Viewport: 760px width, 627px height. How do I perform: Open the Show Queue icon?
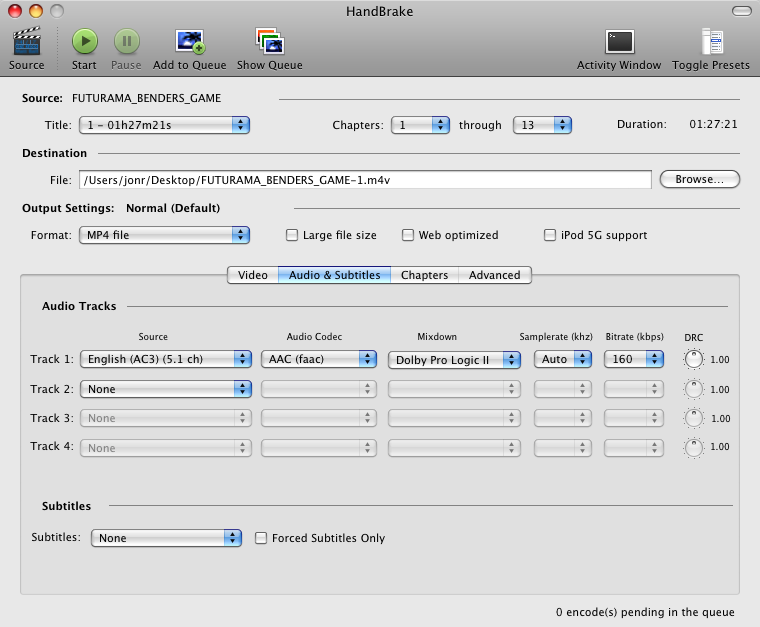(269, 41)
